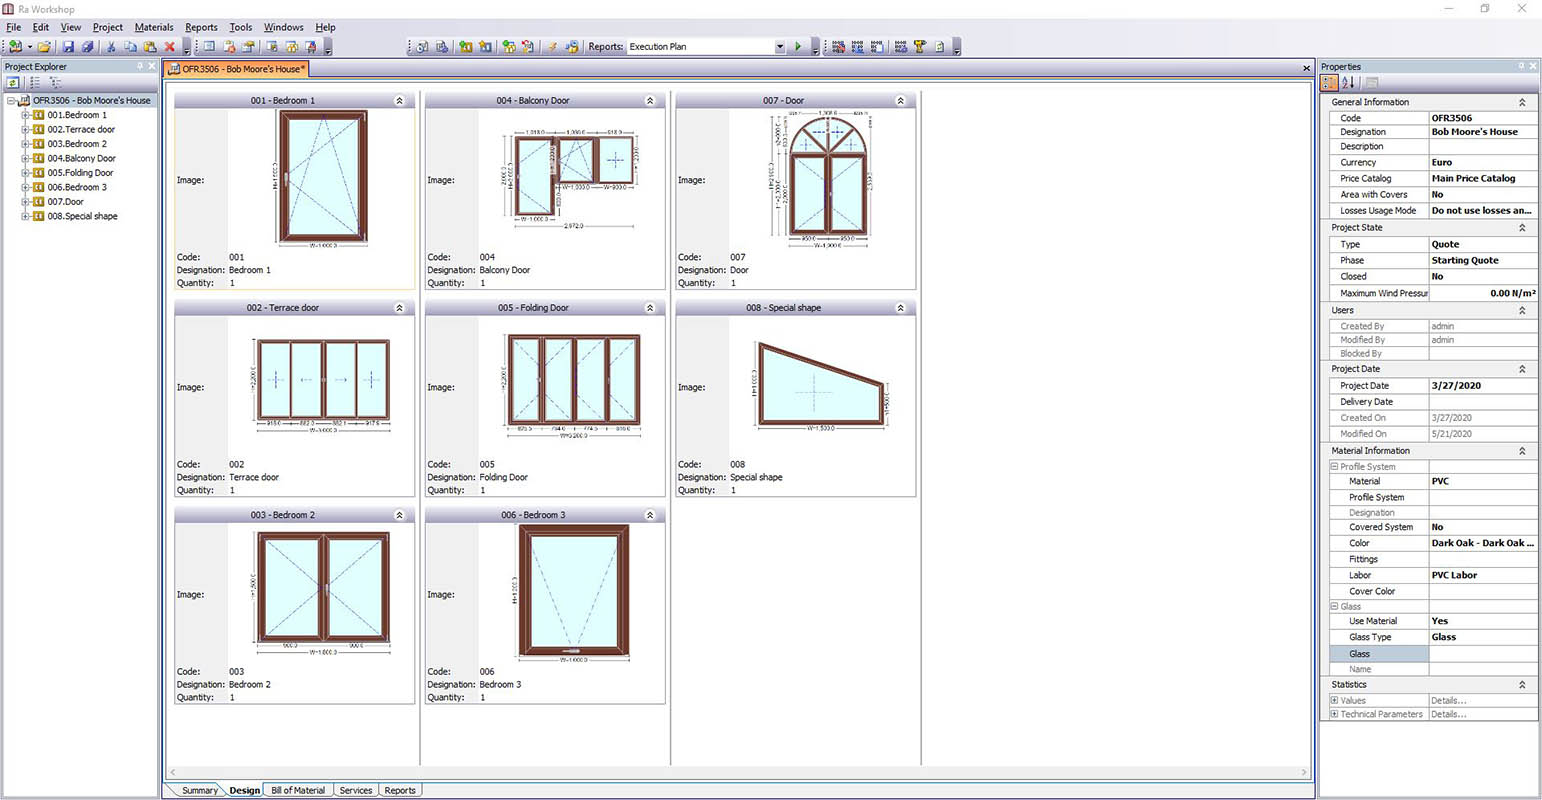The image size is (1542, 800).
Task: Open the Windows menu
Action: tap(283, 27)
